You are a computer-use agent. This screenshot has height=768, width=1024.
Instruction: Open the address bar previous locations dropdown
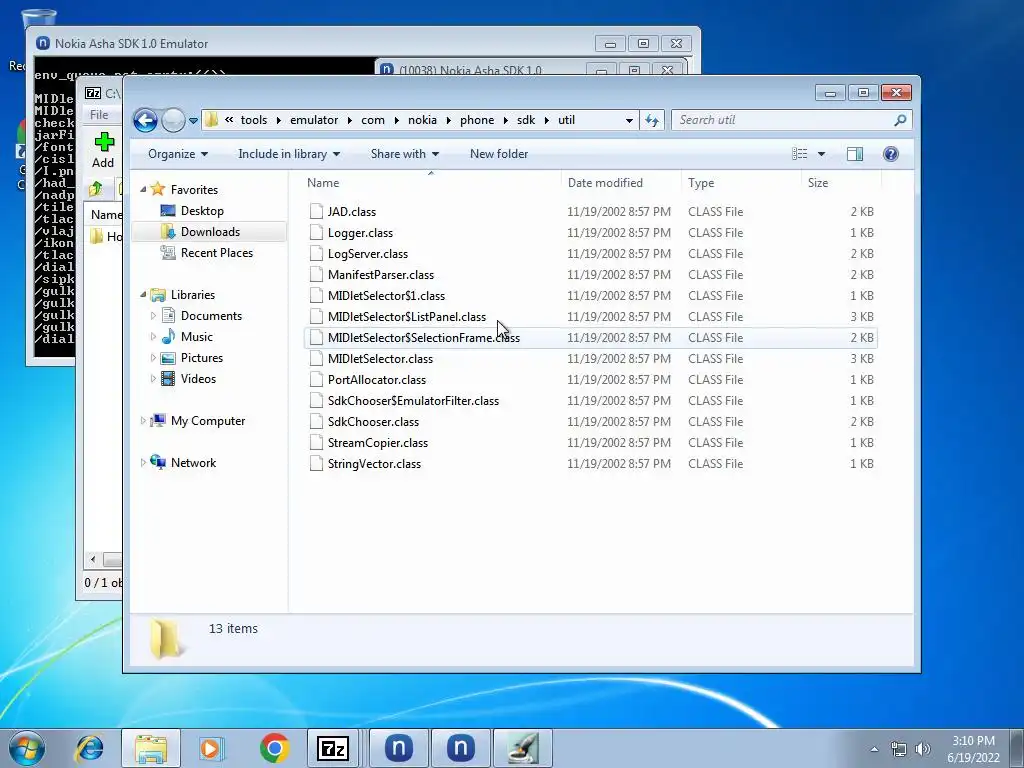pyautogui.click(x=629, y=120)
